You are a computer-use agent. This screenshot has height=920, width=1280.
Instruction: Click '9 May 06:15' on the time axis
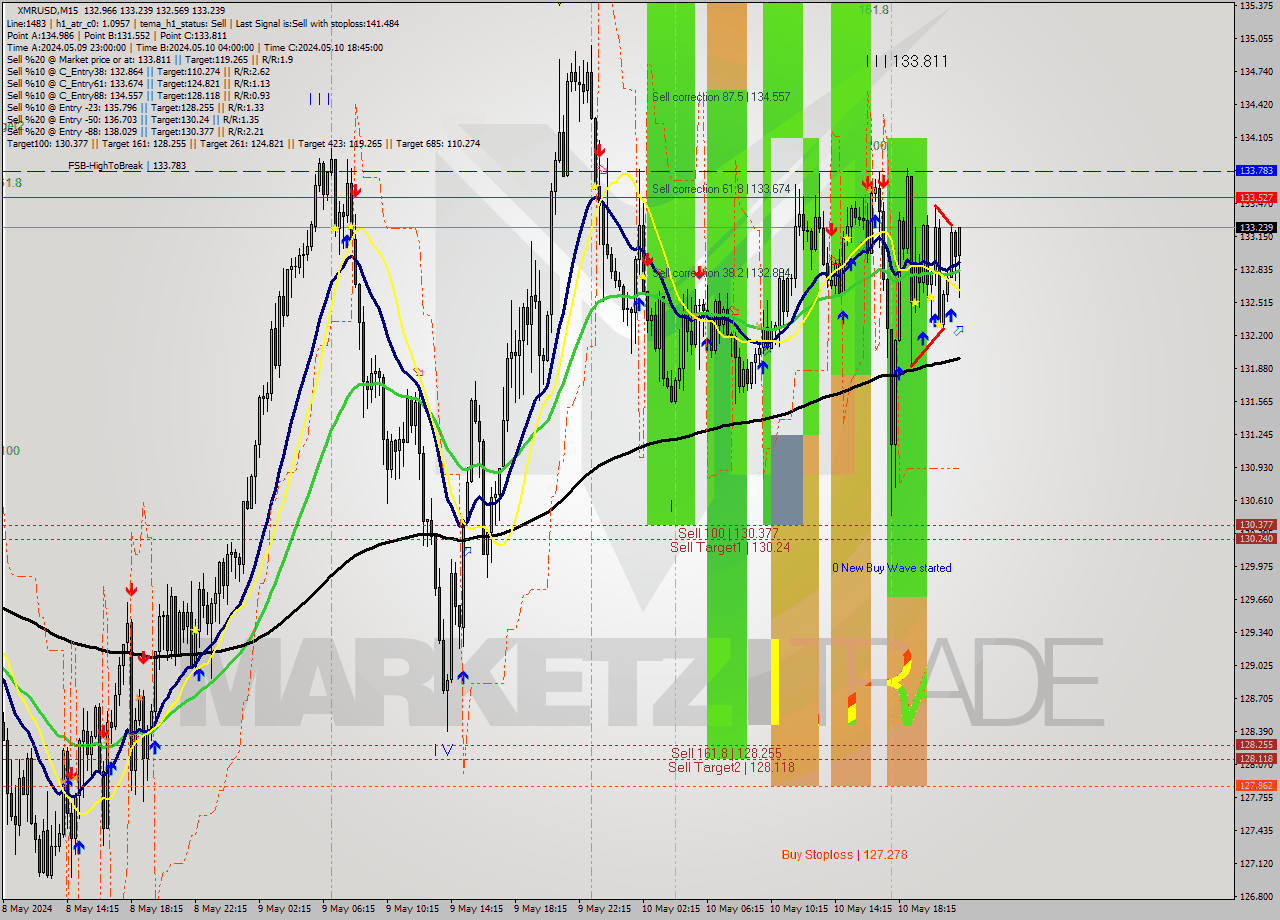(349, 909)
